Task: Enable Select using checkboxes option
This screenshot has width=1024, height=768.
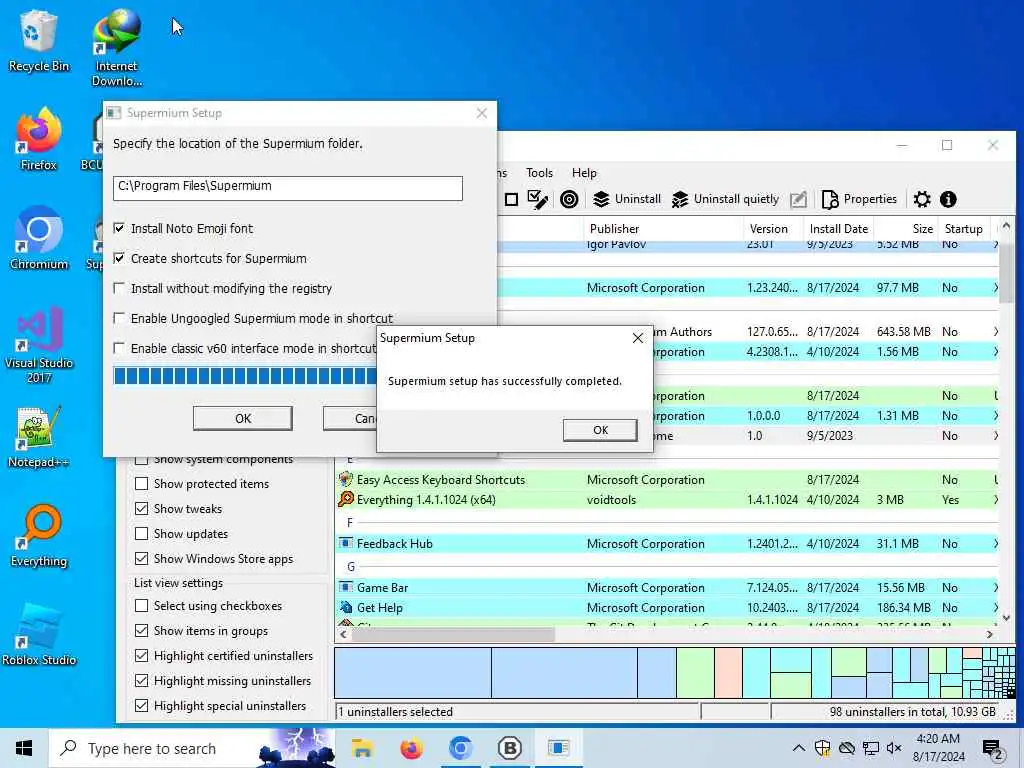Action: [141, 605]
